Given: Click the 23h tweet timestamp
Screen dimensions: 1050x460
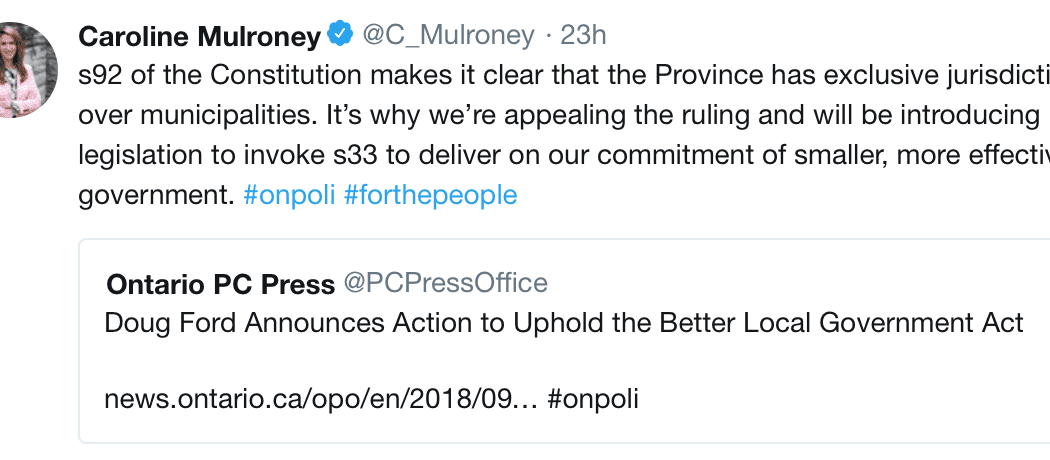Looking at the screenshot, I should (584, 36).
